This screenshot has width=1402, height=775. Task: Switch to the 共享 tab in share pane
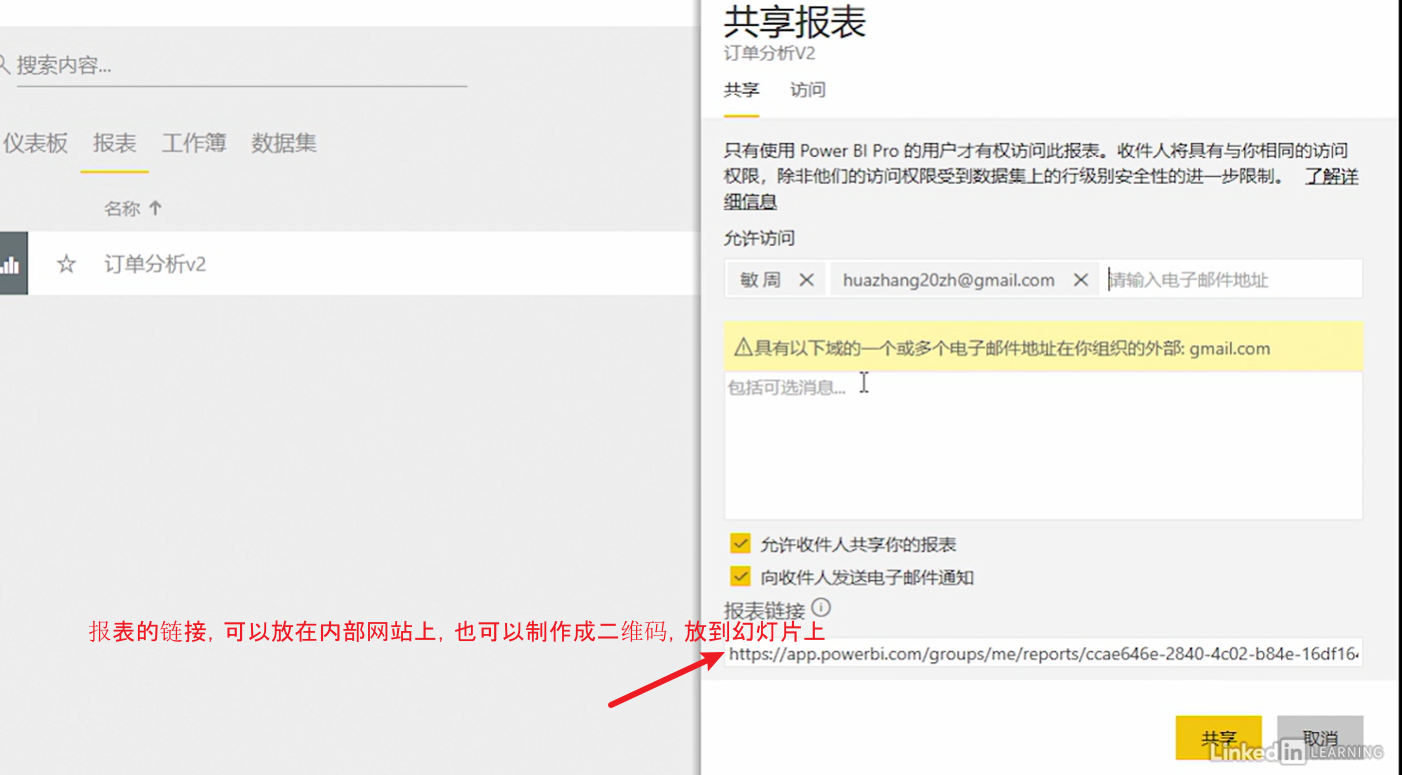coord(741,90)
